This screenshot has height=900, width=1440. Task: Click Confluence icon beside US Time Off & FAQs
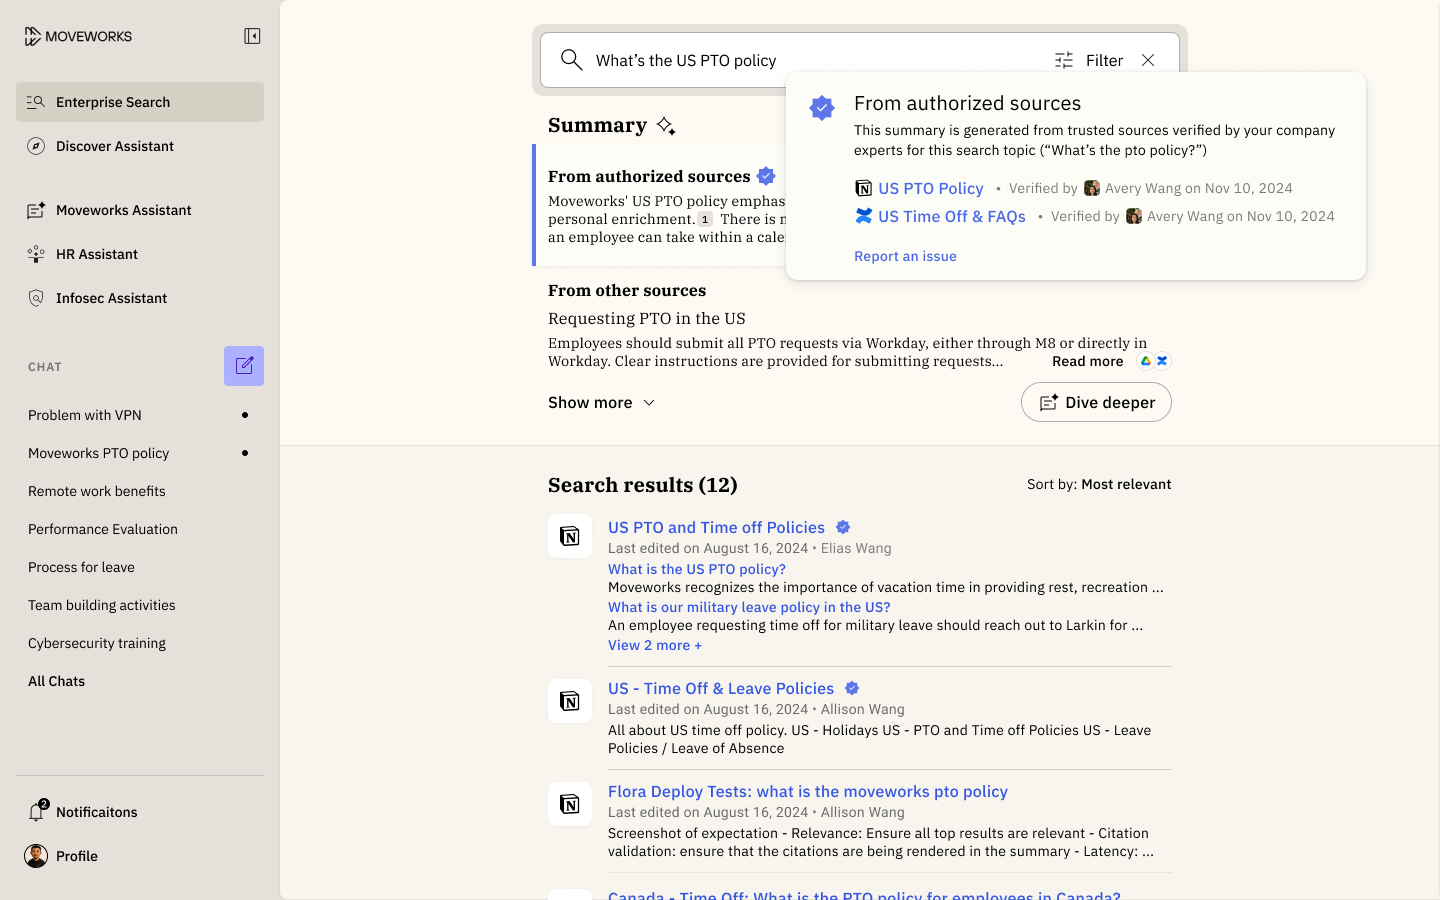coord(863,216)
